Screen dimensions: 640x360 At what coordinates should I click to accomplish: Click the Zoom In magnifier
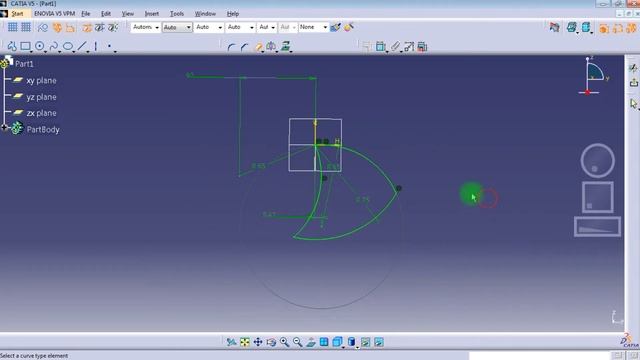click(284, 342)
